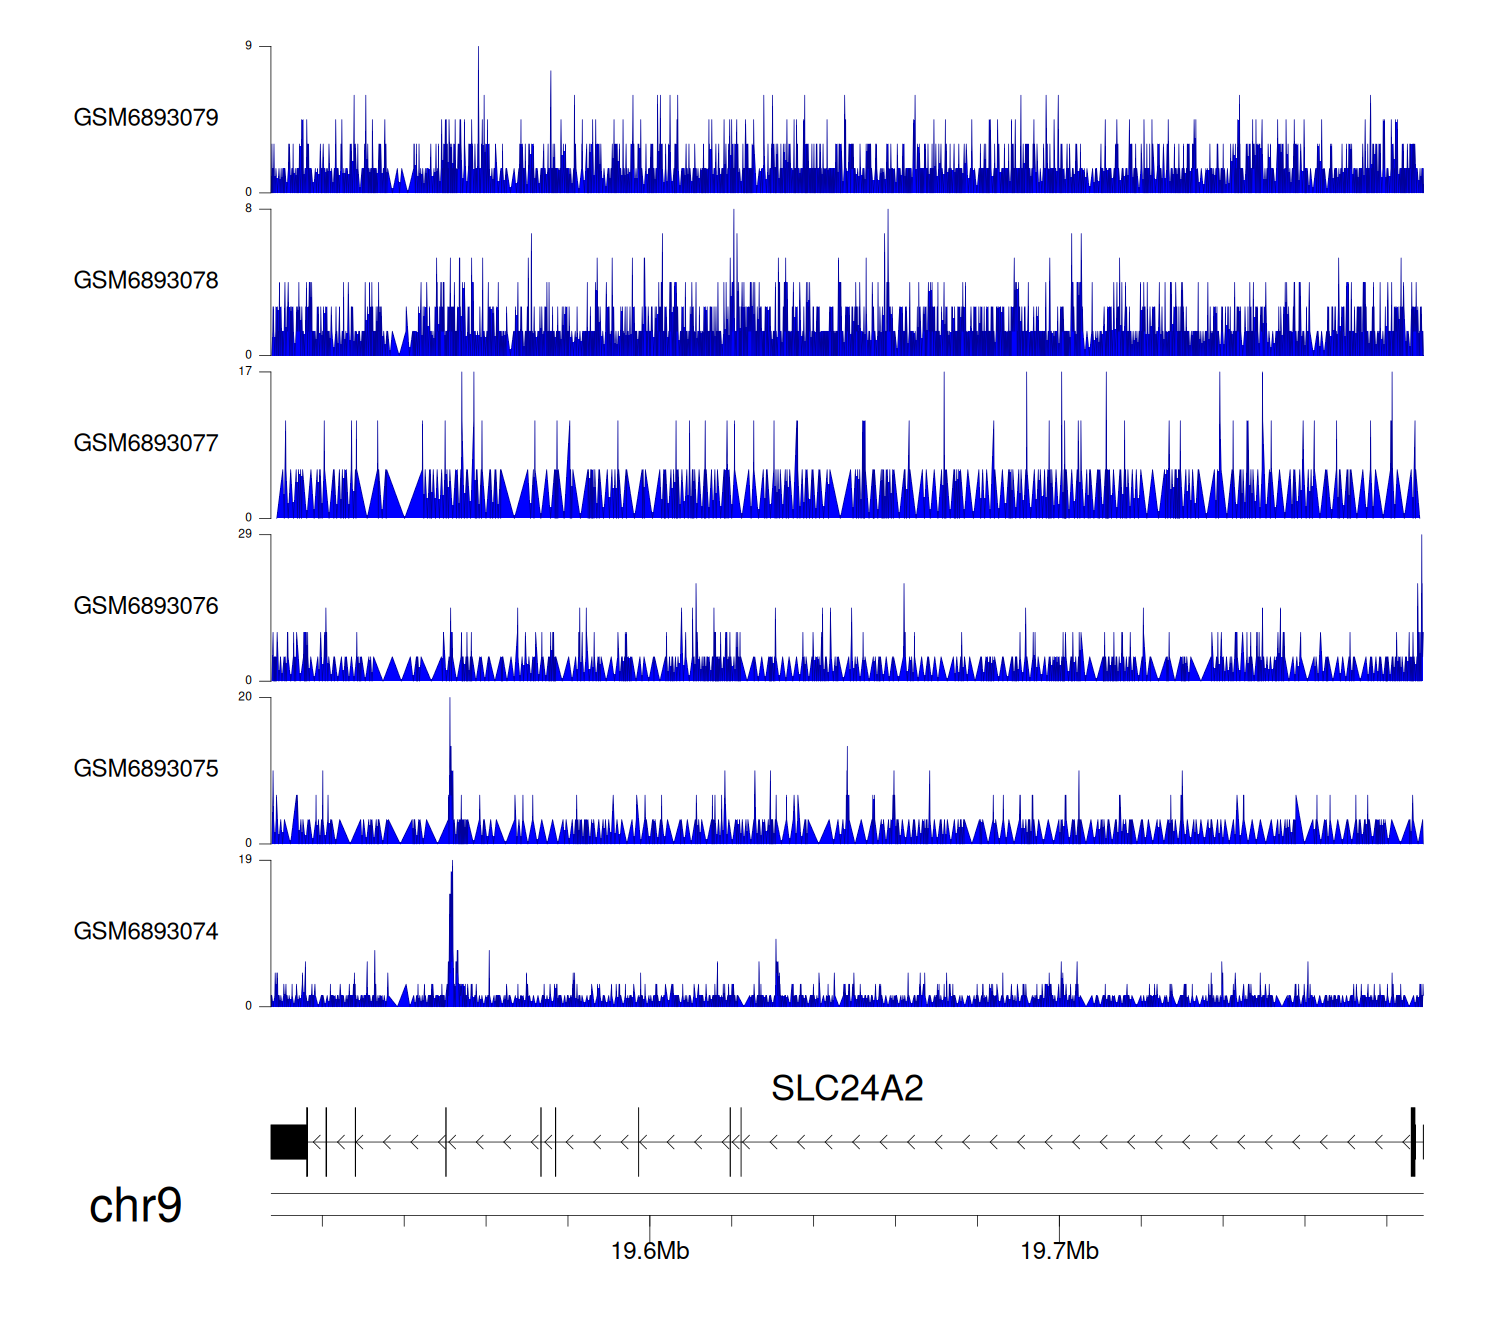Image resolution: width=1500 pixels, height=1320 pixels.
Task: Select the GSM6893076 track label
Action: (x=146, y=606)
